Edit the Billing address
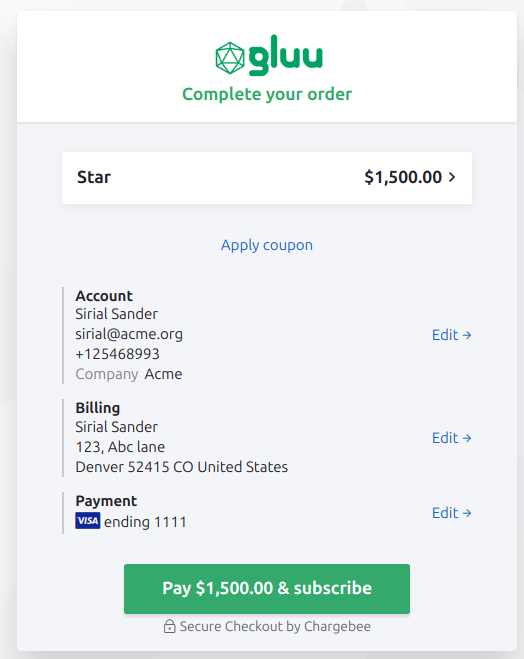 pos(452,438)
